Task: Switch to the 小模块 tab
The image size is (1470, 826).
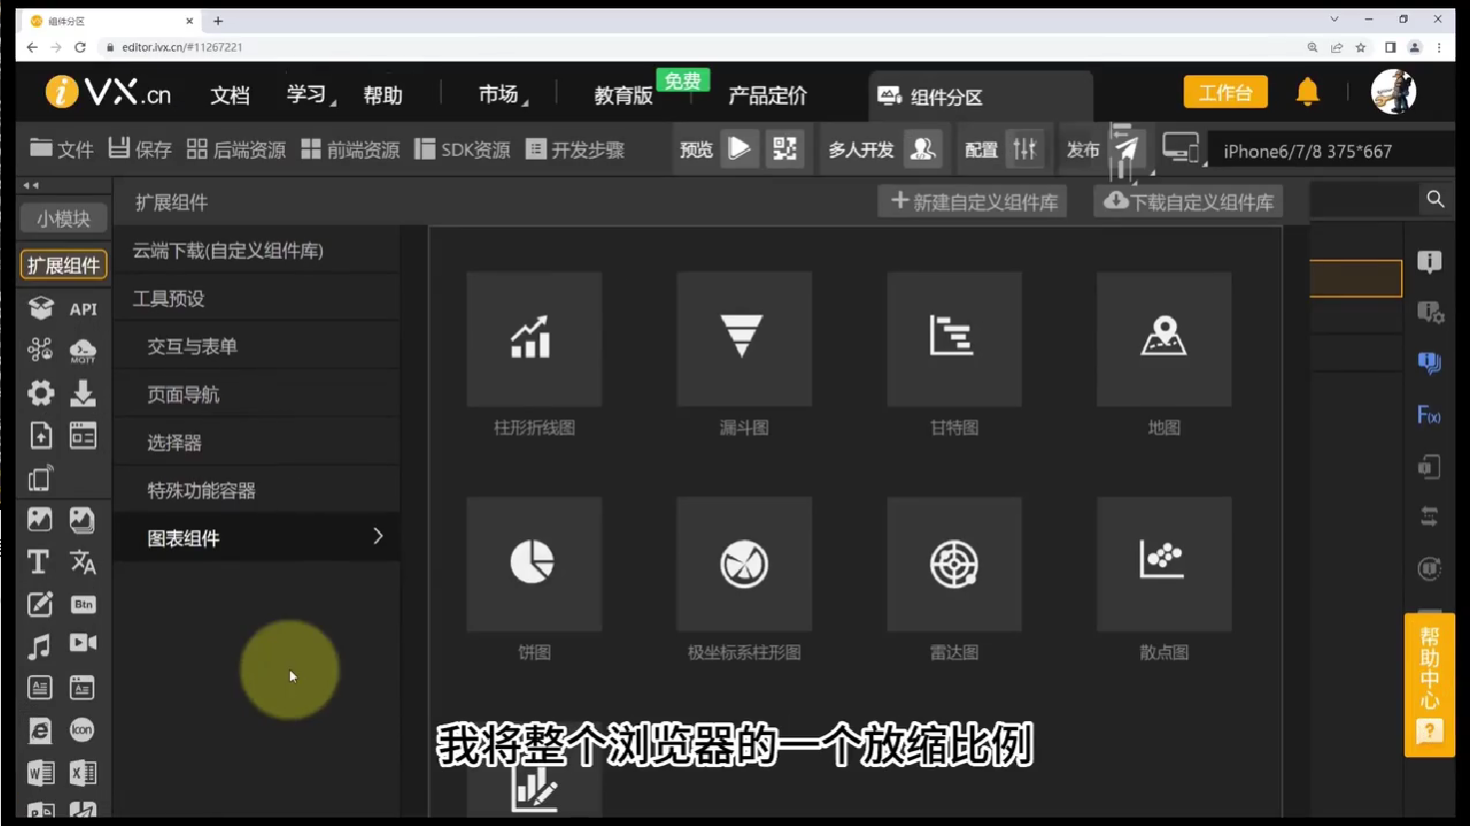Action: (63, 218)
